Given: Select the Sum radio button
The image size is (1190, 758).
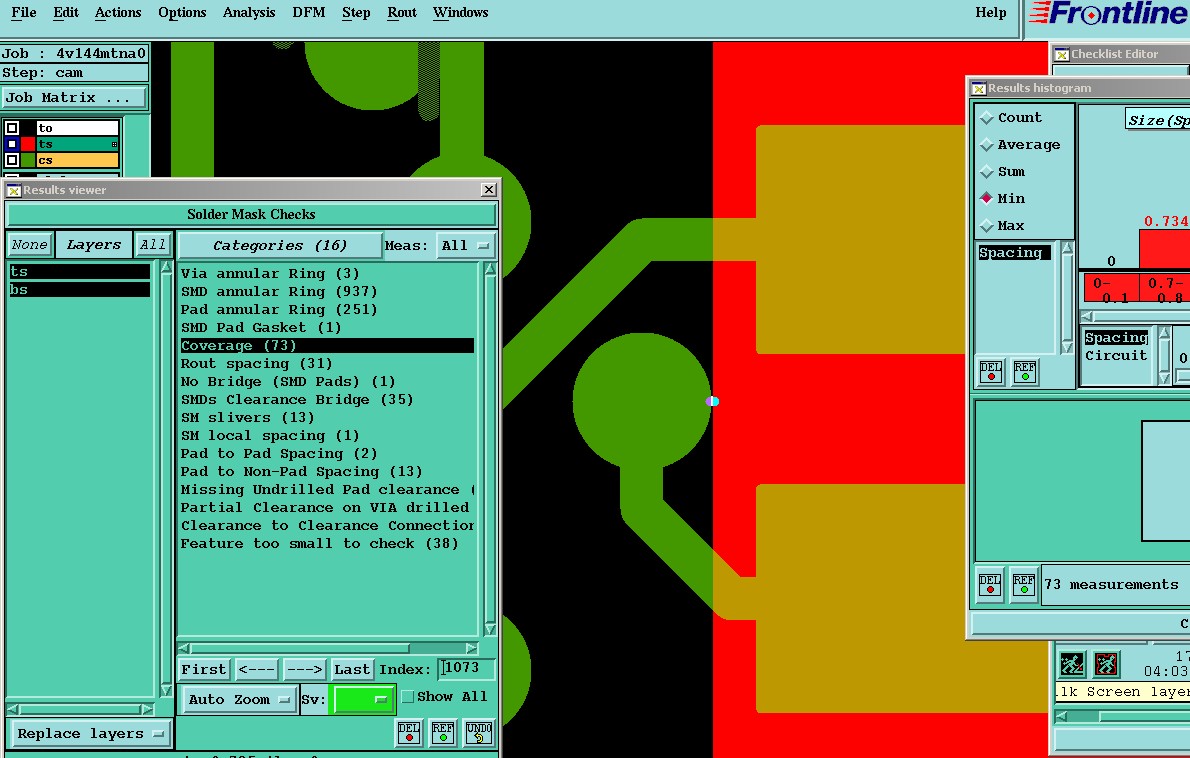Looking at the screenshot, I should (x=987, y=171).
